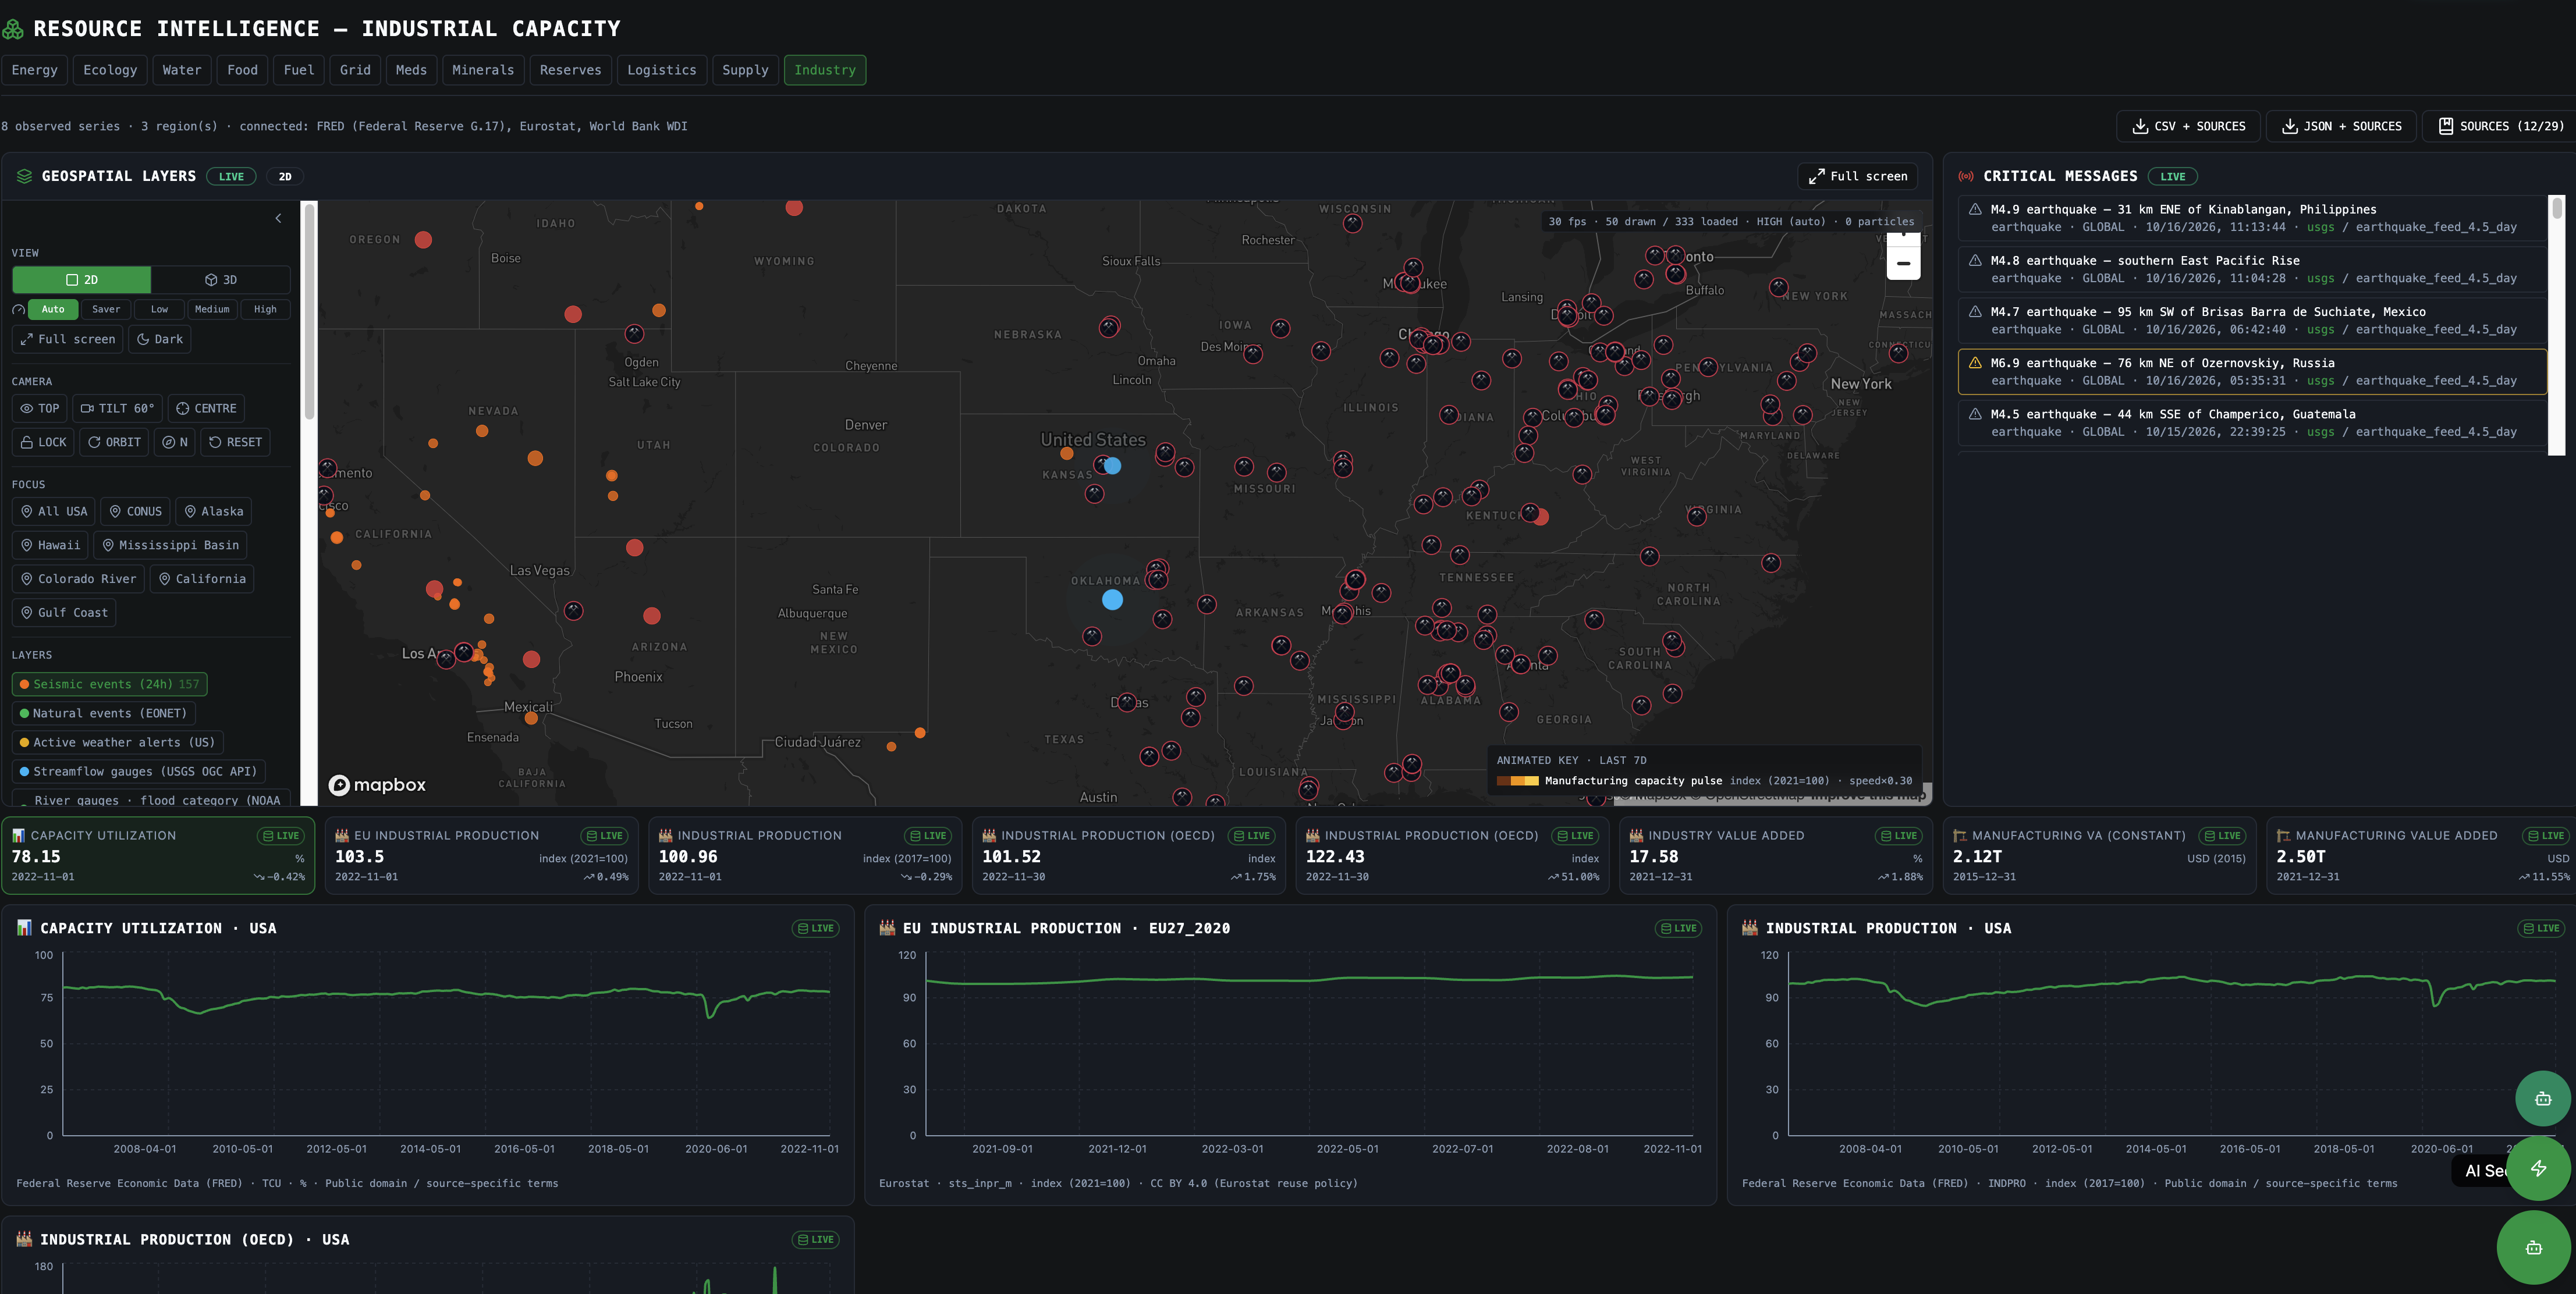Start camera ORBIT
The height and width of the screenshot is (1294, 2576).
point(114,442)
